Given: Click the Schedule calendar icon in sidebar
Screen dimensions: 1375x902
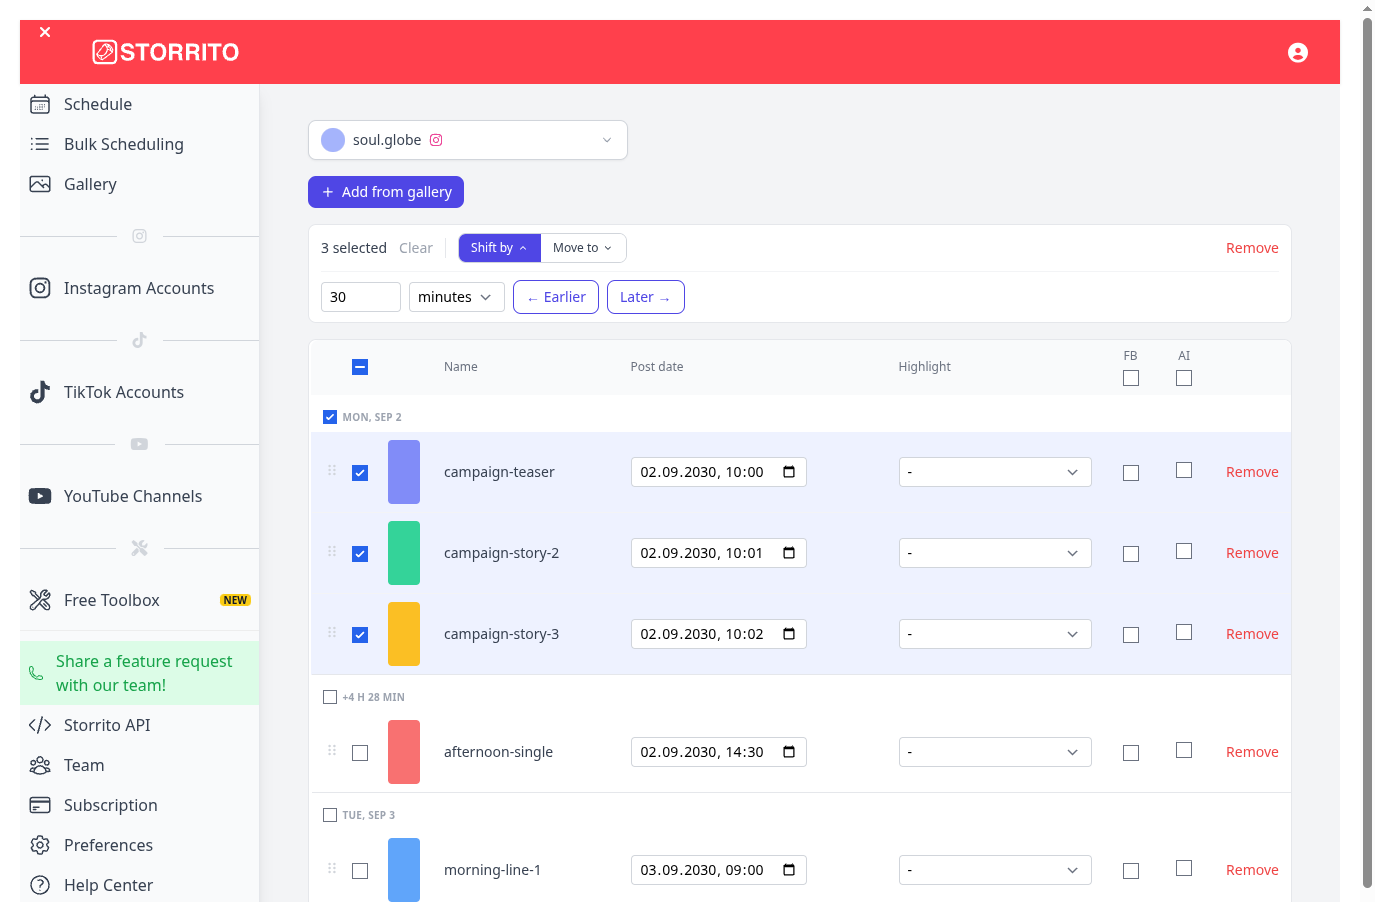Looking at the screenshot, I should pos(40,104).
